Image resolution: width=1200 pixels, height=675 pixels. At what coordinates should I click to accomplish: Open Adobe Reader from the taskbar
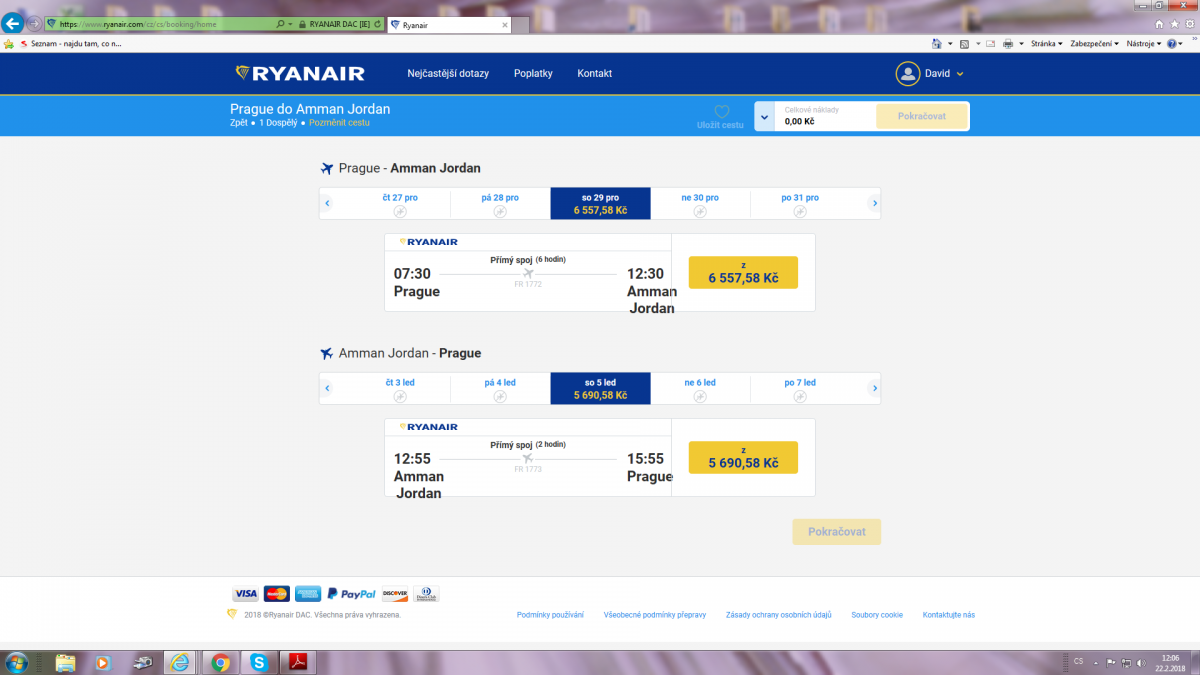[298, 662]
